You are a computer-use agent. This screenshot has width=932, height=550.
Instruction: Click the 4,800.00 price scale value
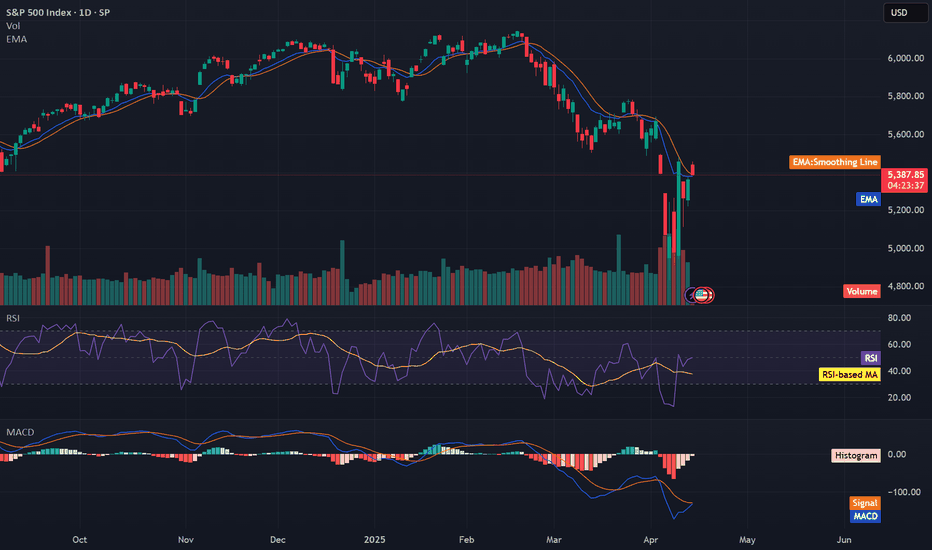[906, 286]
